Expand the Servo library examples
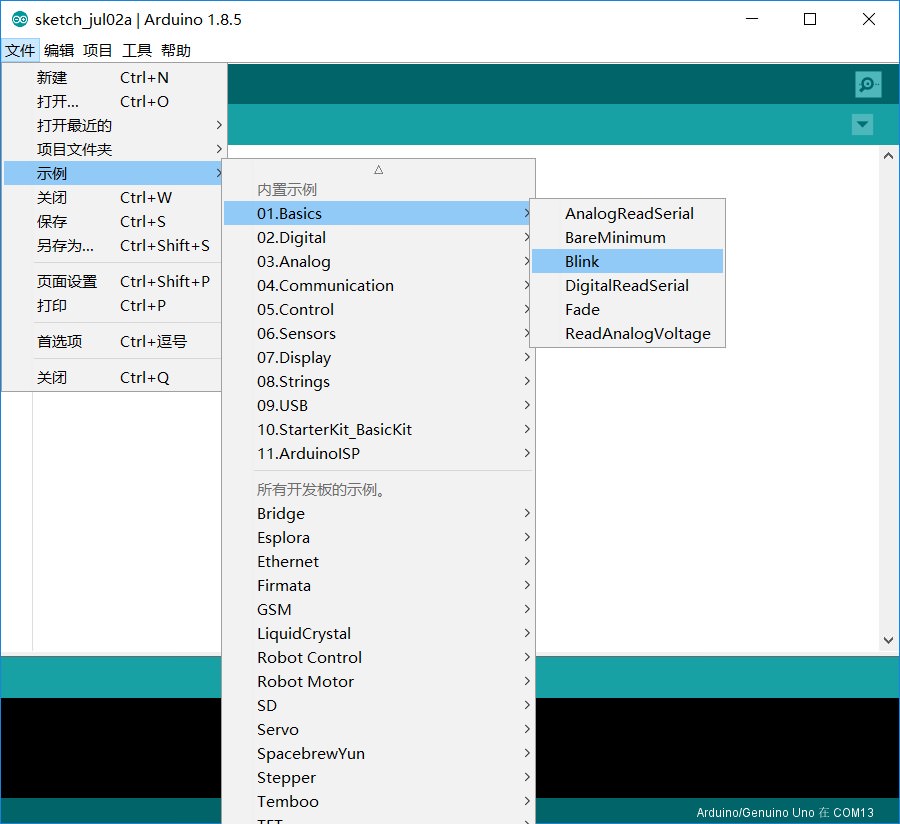The width and height of the screenshot is (900, 824). (378, 729)
